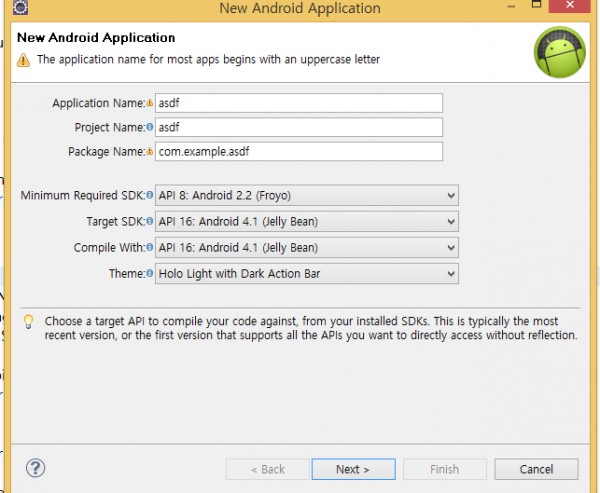Click the 'New Android Application' bold heading
The image size is (600, 493).
coord(96,38)
